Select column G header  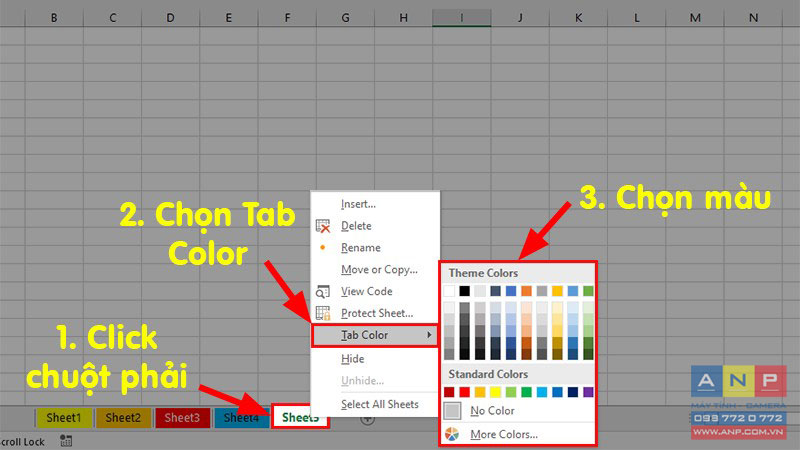(x=345, y=18)
